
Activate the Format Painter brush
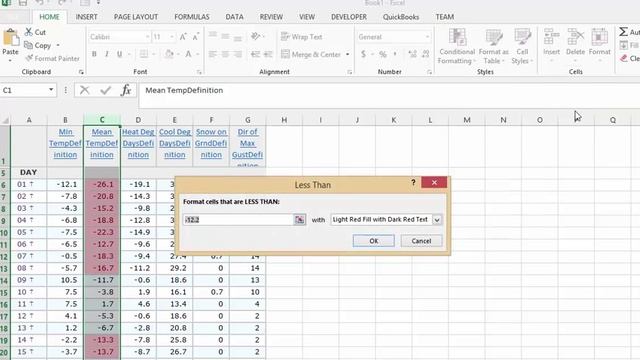click(29, 58)
